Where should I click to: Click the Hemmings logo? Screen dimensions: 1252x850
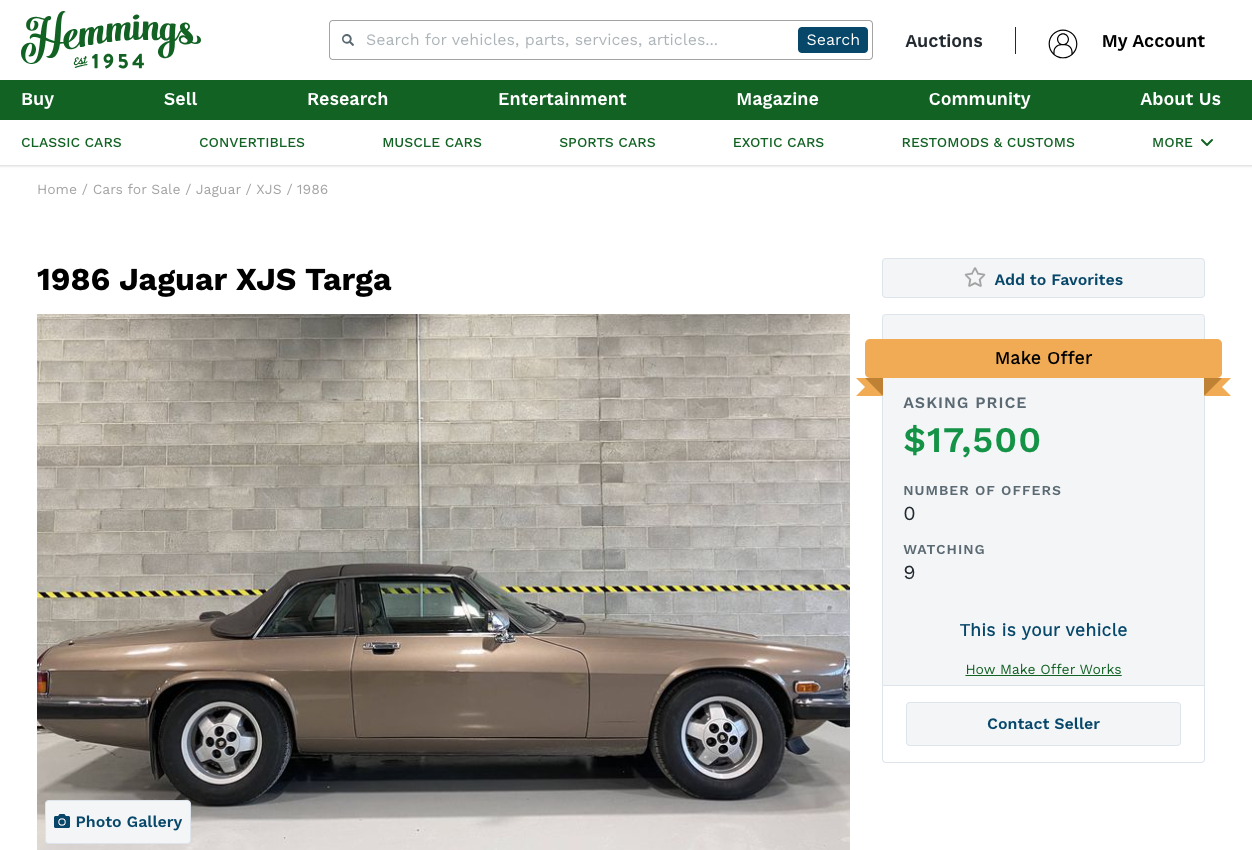click(x=110, y=40)
